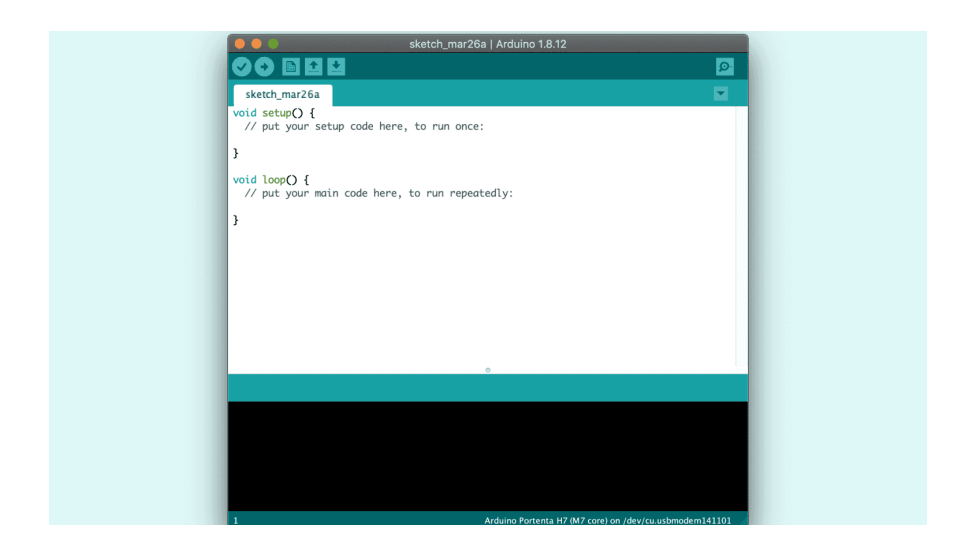Expand the tab options dropdown arrow
969x553 pixels.
coord(720,94)
